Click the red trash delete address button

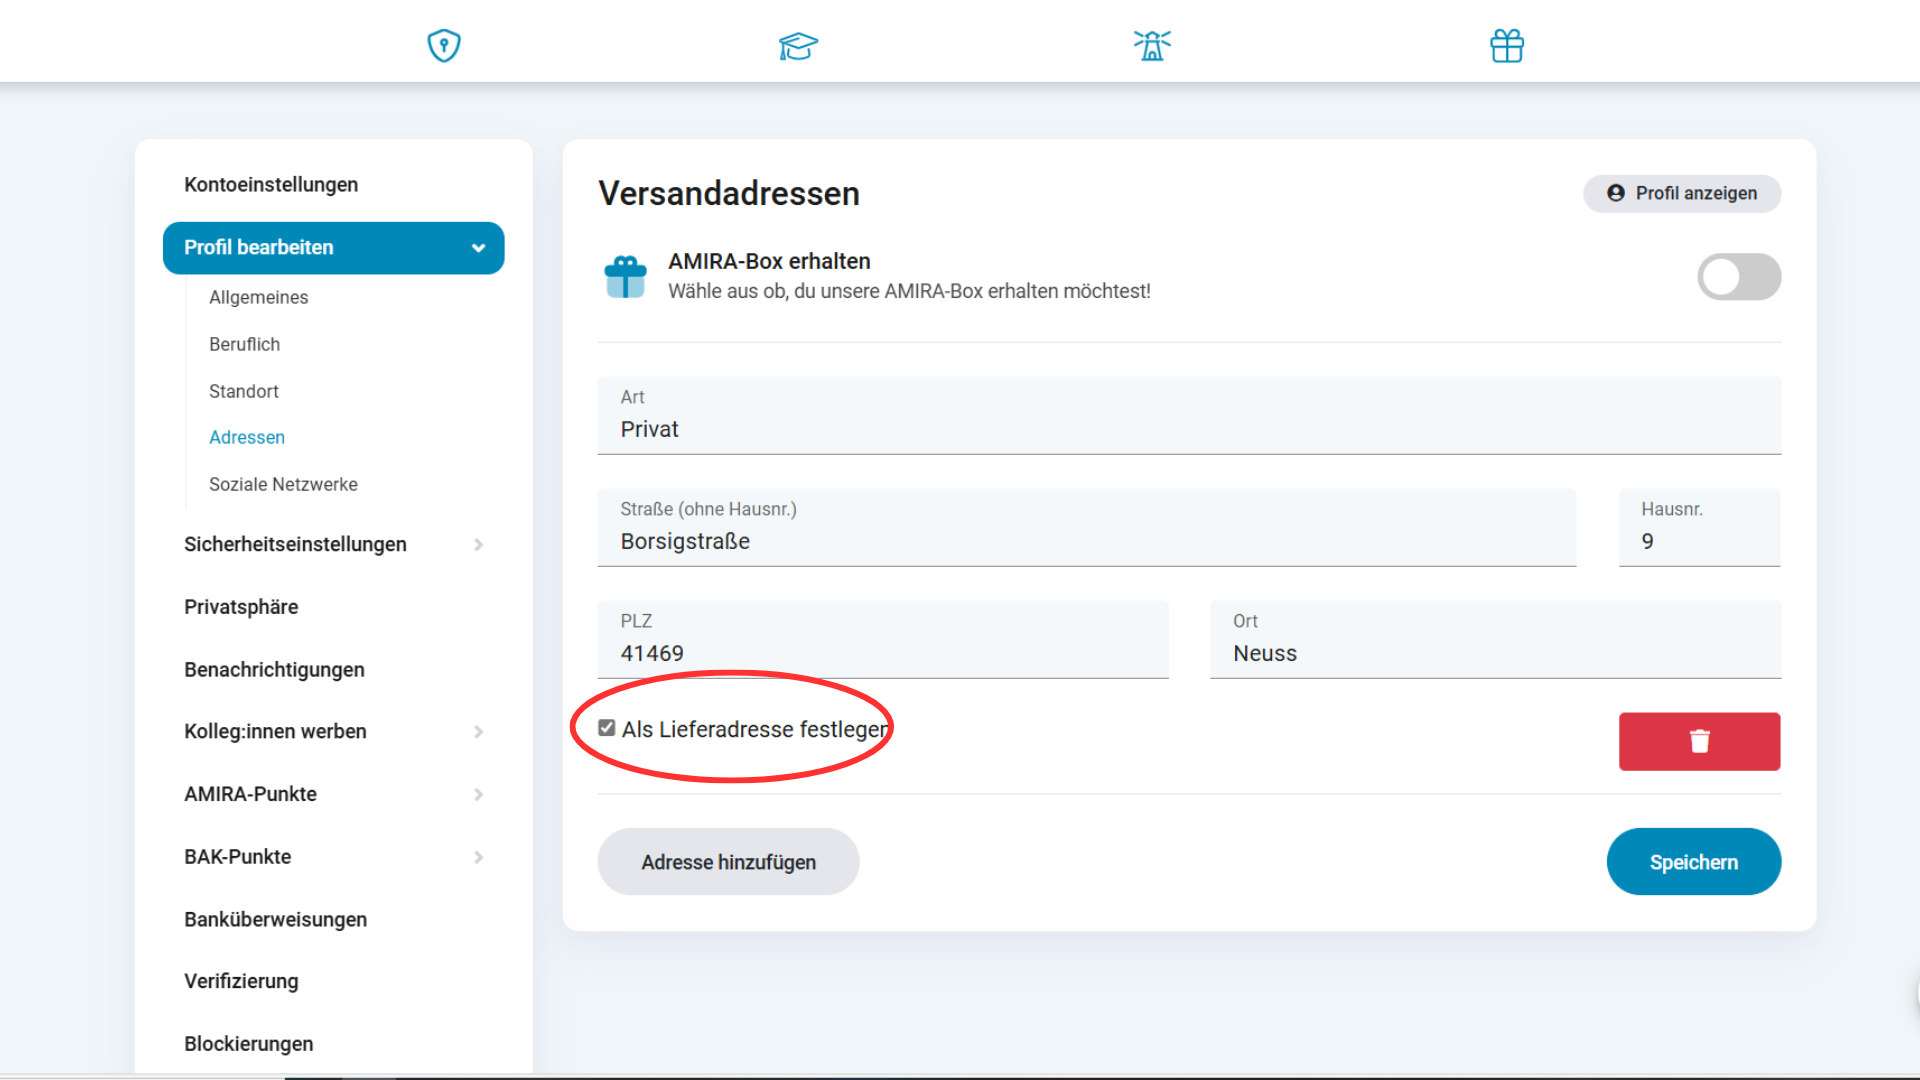pyautogui.click(x=1699, y=741)
